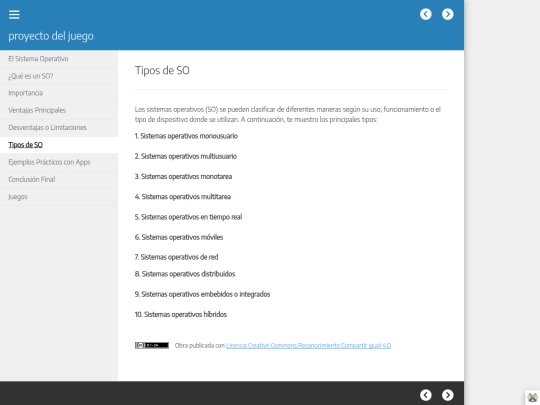The height and width of the screenshot is (405, 540).
Task: Go to next page using top arrow
Action: click(448, 14)
